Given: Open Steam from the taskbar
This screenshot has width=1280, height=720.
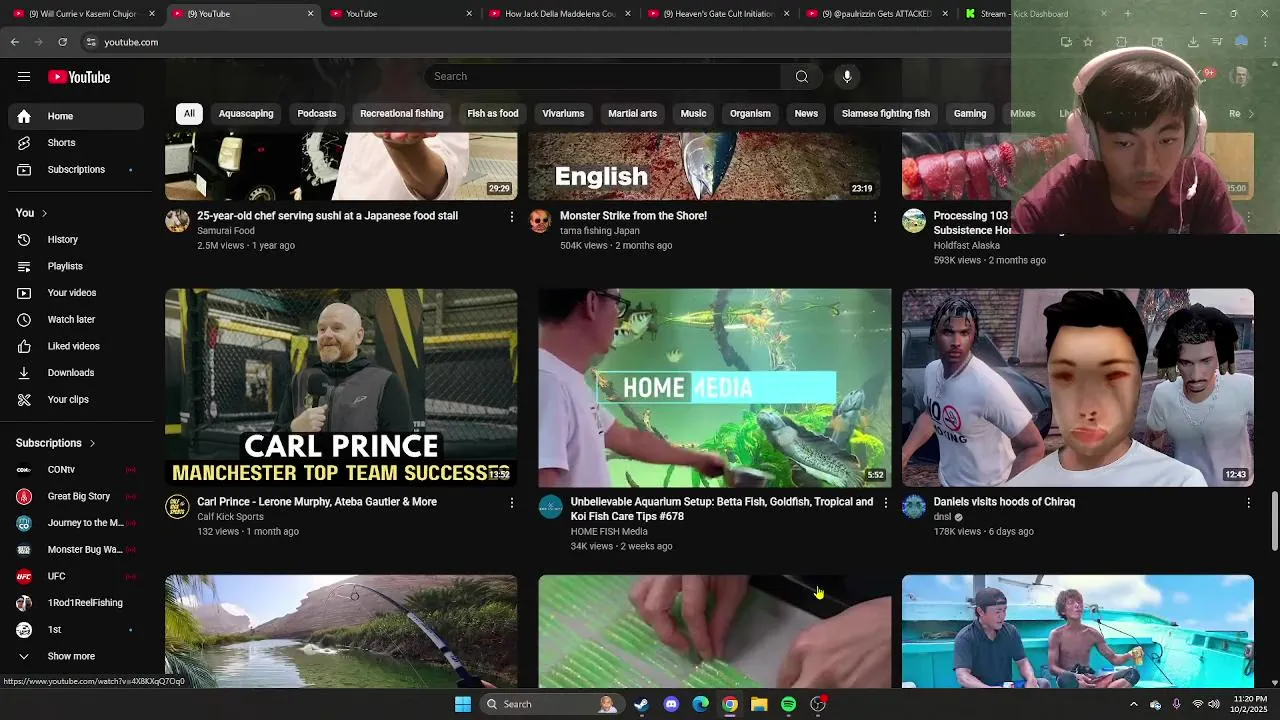Looking at the screenshot, I should click(x=641, y=704).
